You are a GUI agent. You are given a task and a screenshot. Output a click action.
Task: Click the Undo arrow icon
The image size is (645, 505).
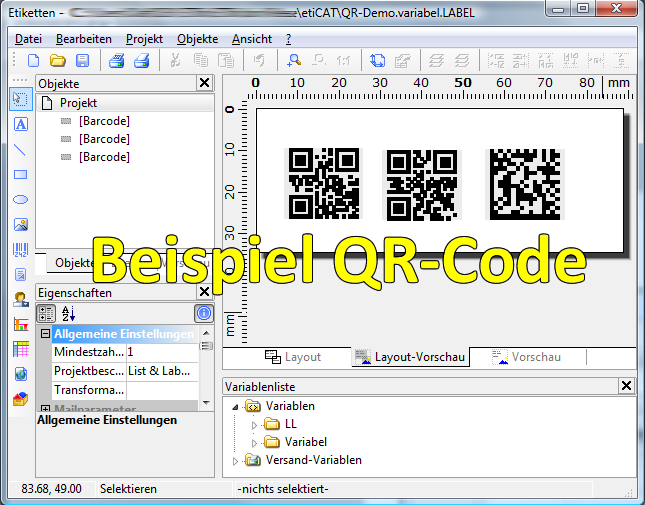pyautogui.click(x=259, y=61)
